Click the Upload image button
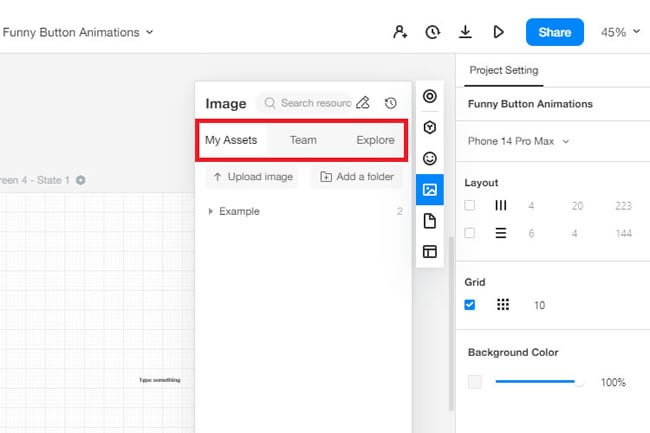The width and height of the screenshot is (650, 433). 251,177
